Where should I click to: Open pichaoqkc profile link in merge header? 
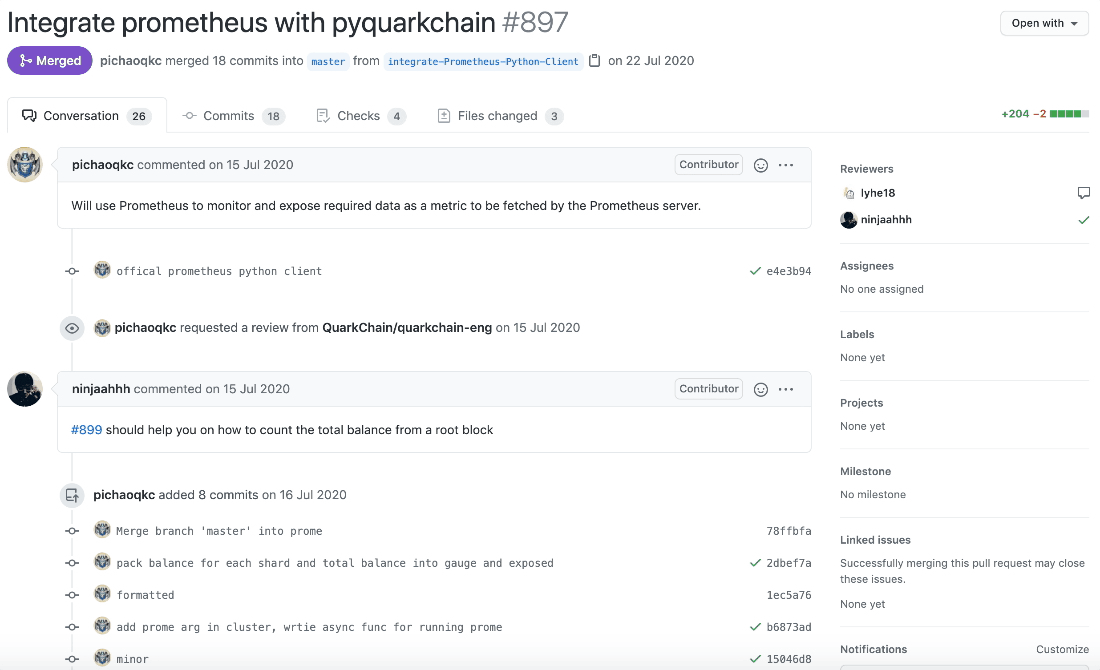(x=130, y=60)
